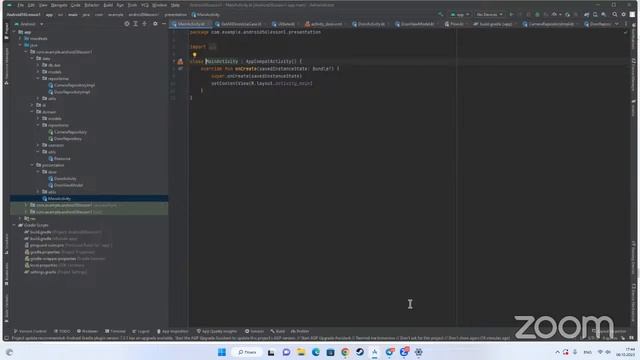Open the File menu

pyautogui.click(x=20, y=5)
